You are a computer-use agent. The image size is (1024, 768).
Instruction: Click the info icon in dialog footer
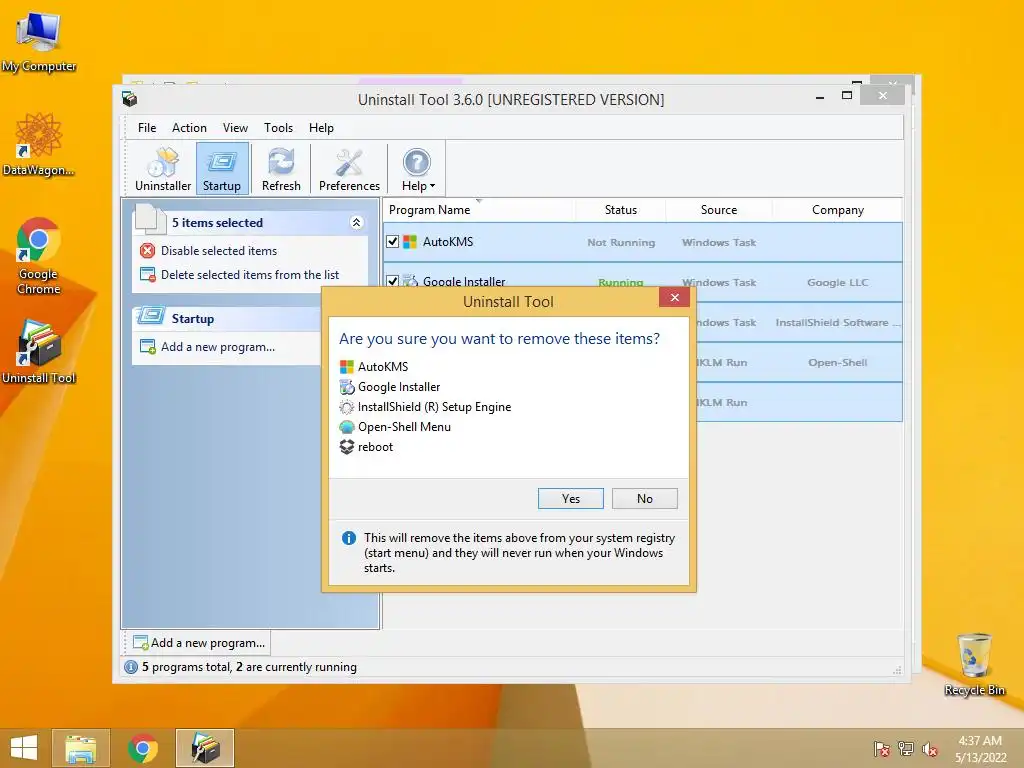click(x=349, y=538)
